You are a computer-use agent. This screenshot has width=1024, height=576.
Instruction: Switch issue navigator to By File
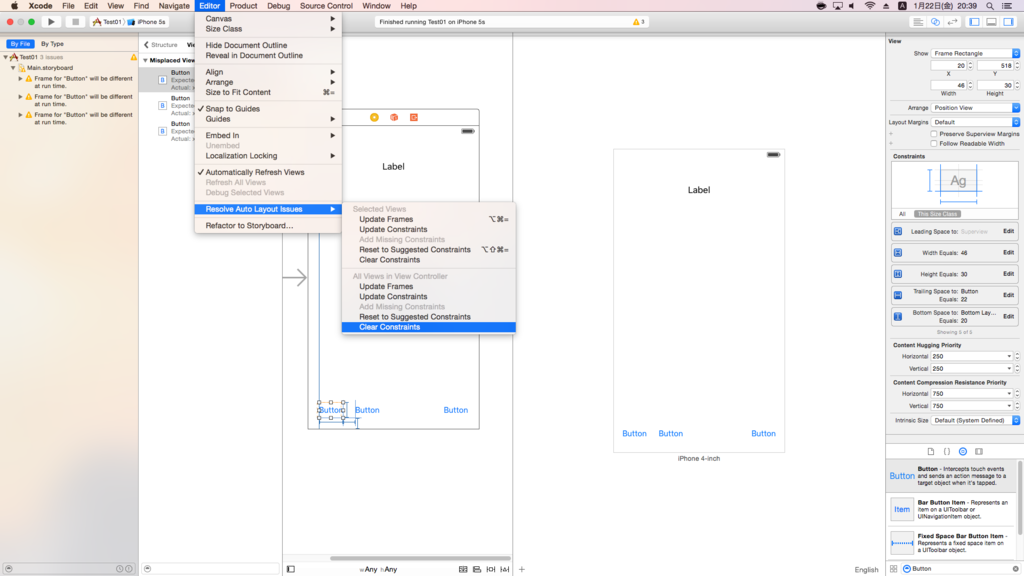click(20, 44)
